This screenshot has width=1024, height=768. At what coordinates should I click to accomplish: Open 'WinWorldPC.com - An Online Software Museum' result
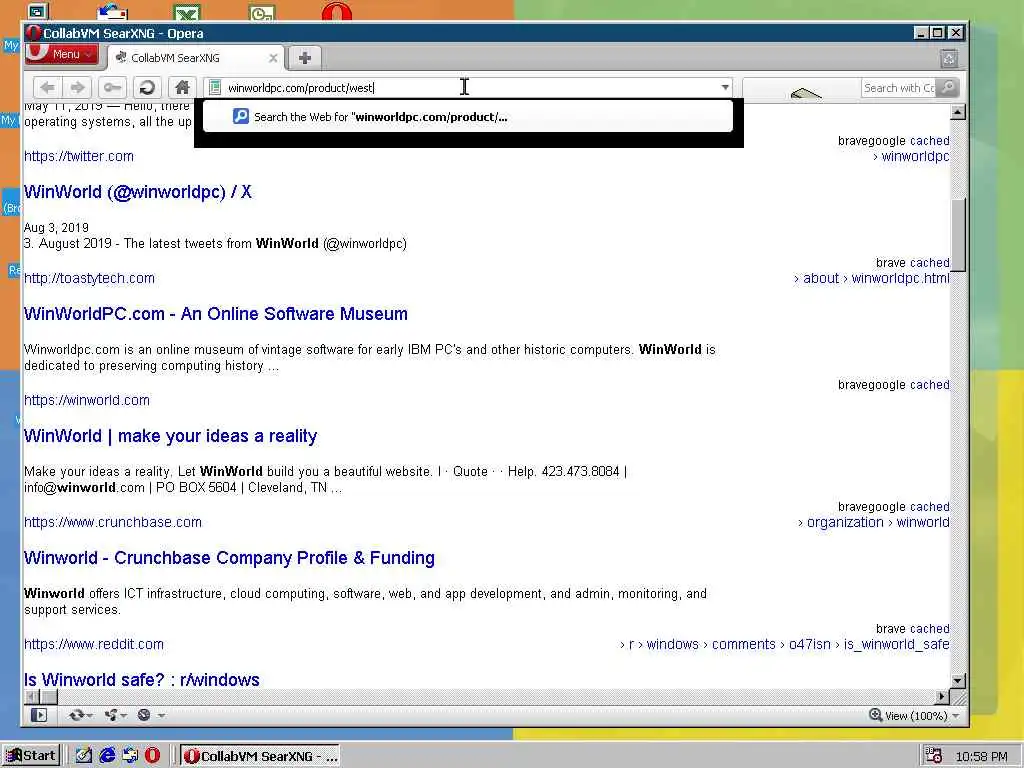[x=216, y=314]
